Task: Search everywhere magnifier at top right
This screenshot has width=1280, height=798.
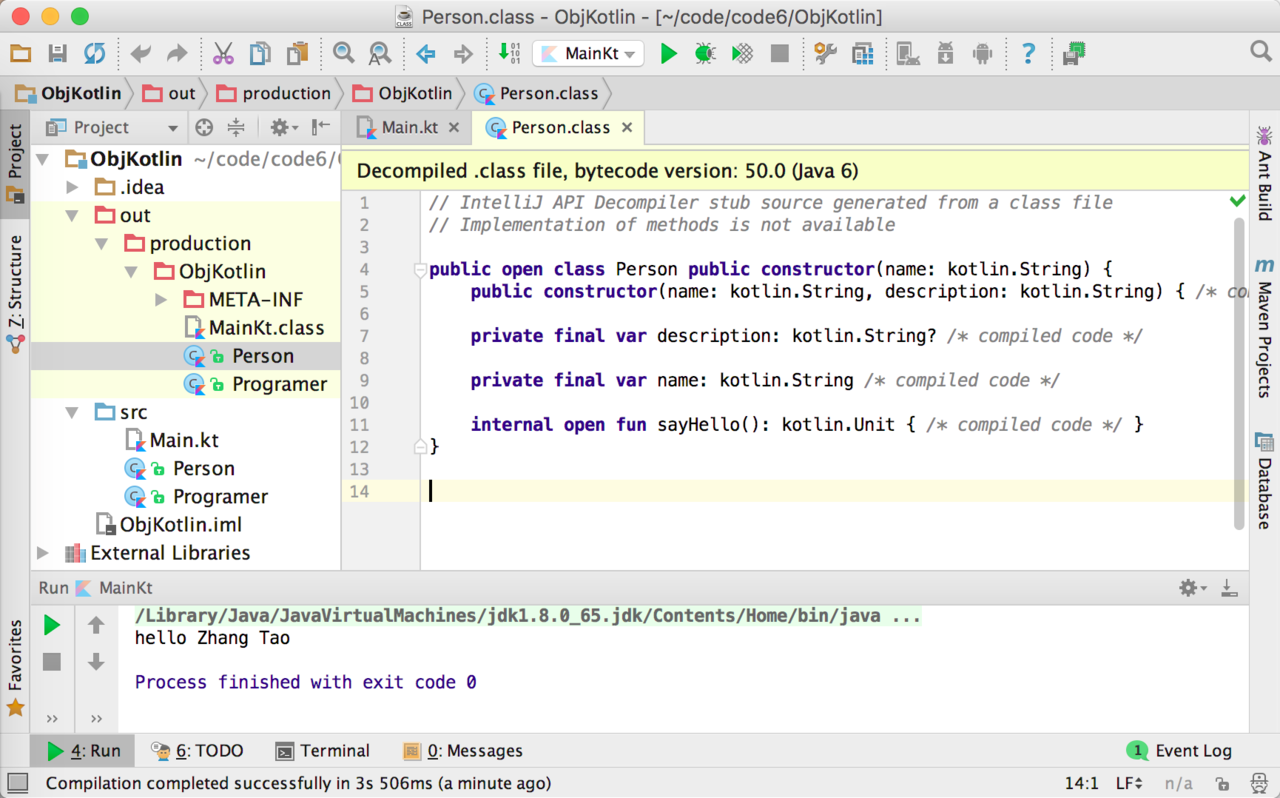Action: pyautogui.click(x=1261, y=52)
